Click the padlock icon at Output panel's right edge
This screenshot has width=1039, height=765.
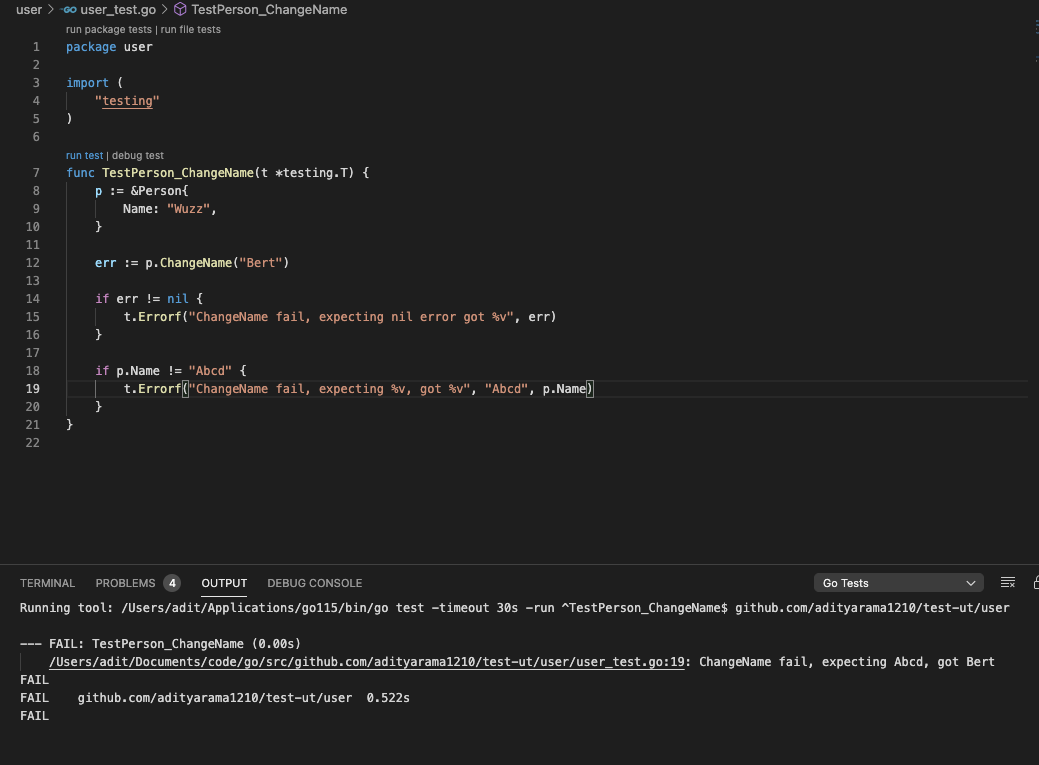(x=1035, y=583)
